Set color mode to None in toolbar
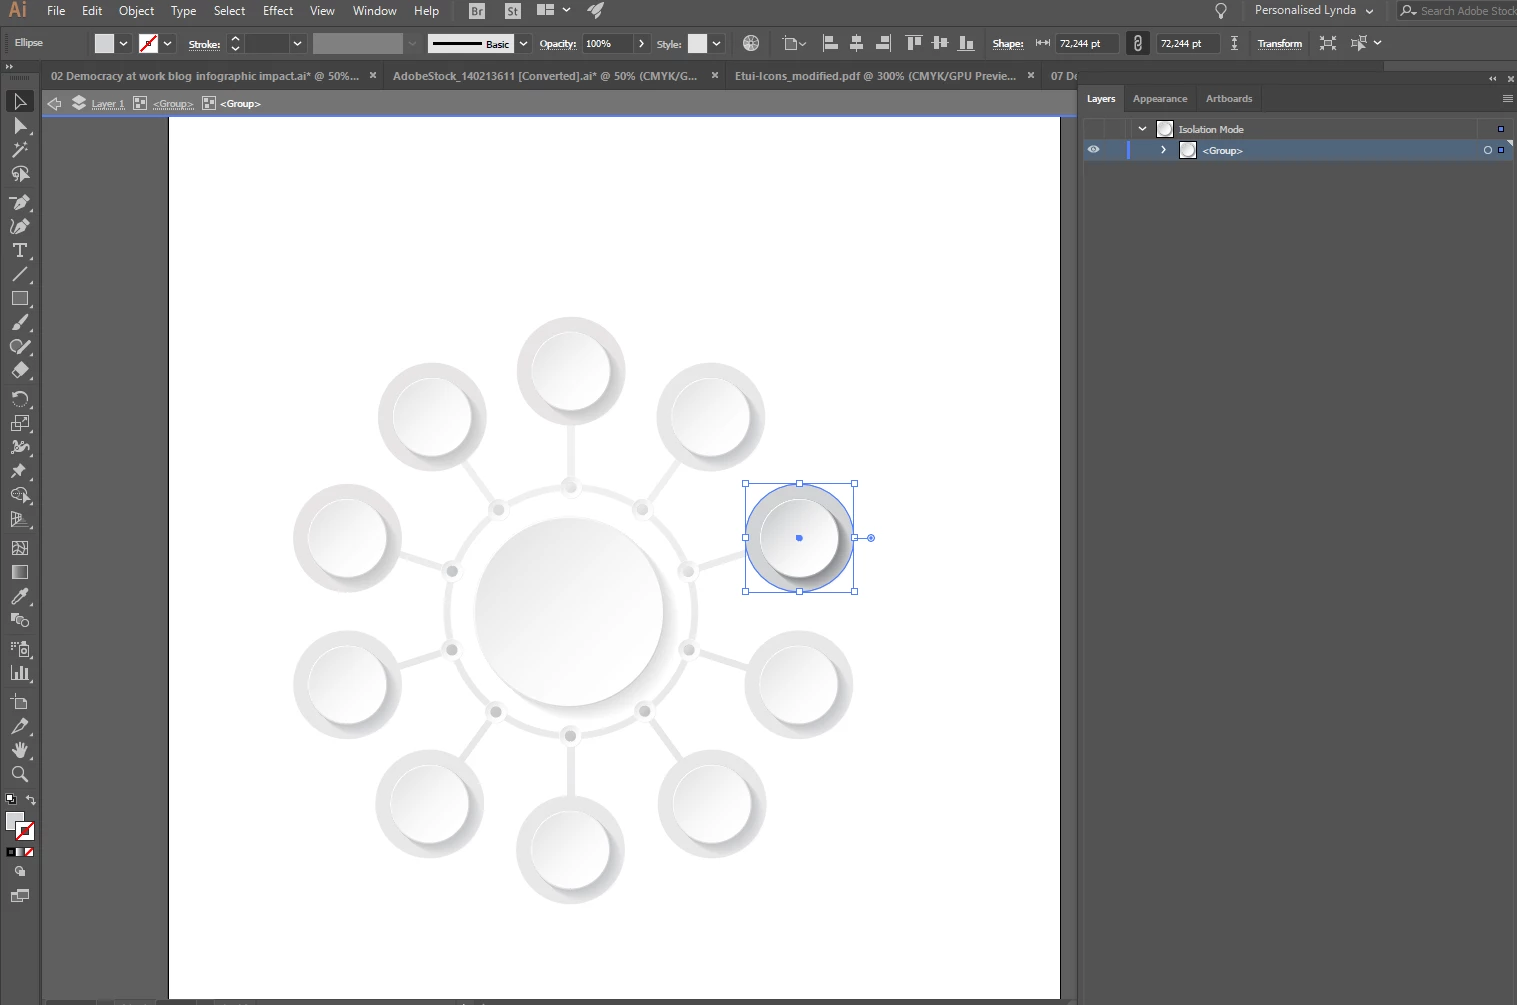The image size is (1517, 1005). [29, 852]
